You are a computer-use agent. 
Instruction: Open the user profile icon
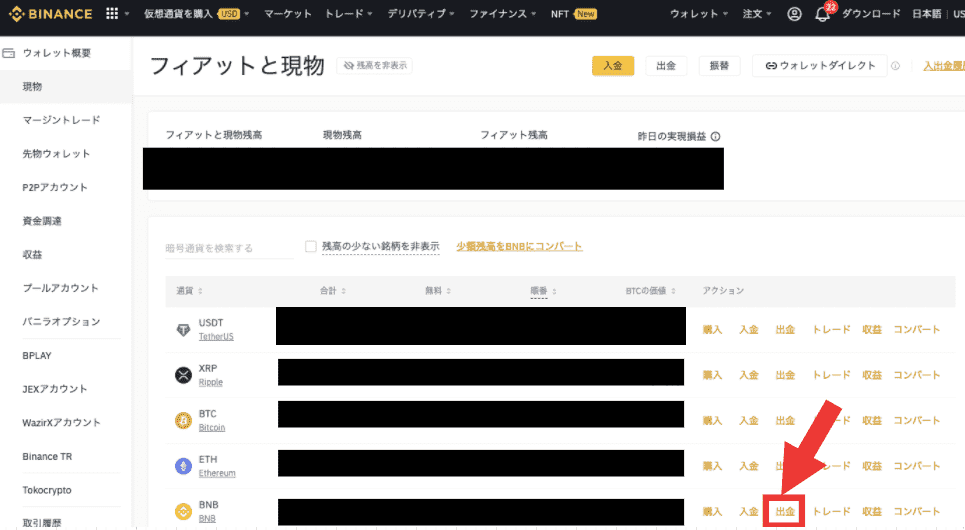coord(794,14)
